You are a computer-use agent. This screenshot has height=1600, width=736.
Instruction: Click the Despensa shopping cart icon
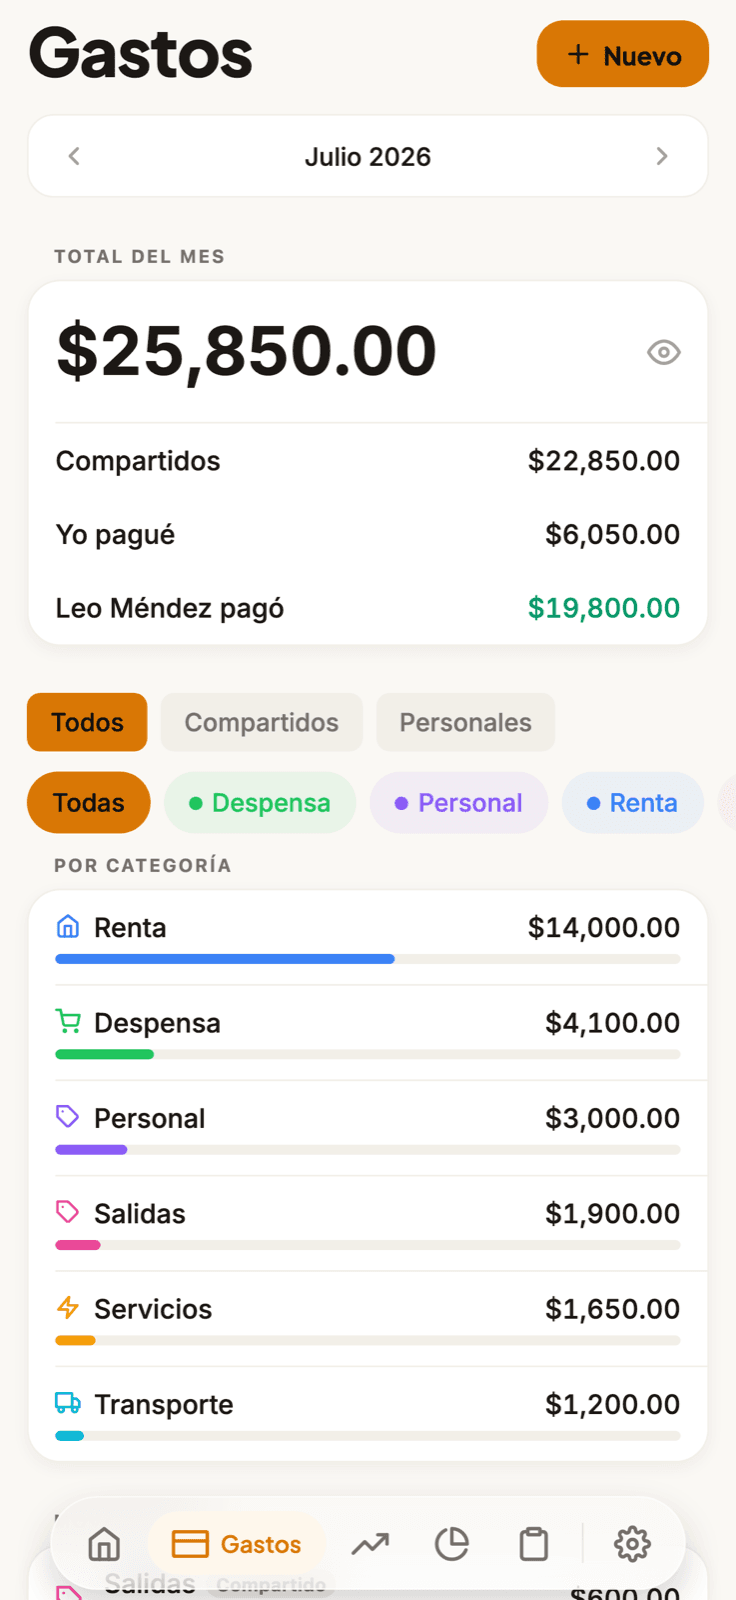pyautogui.click(x=68, y=1021)
